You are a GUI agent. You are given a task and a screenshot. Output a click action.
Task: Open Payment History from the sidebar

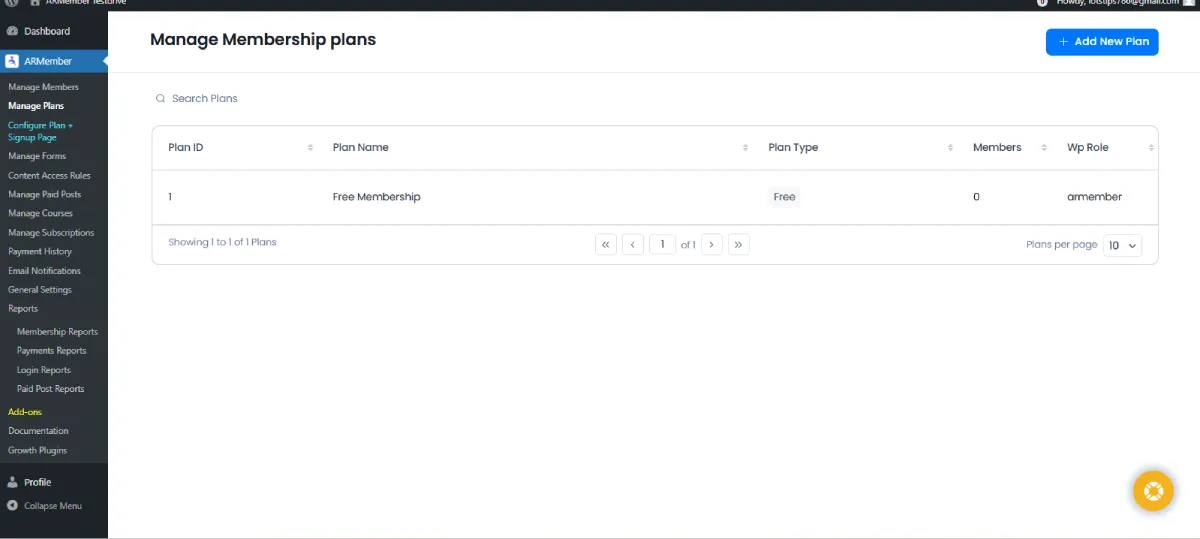[40, 251]
